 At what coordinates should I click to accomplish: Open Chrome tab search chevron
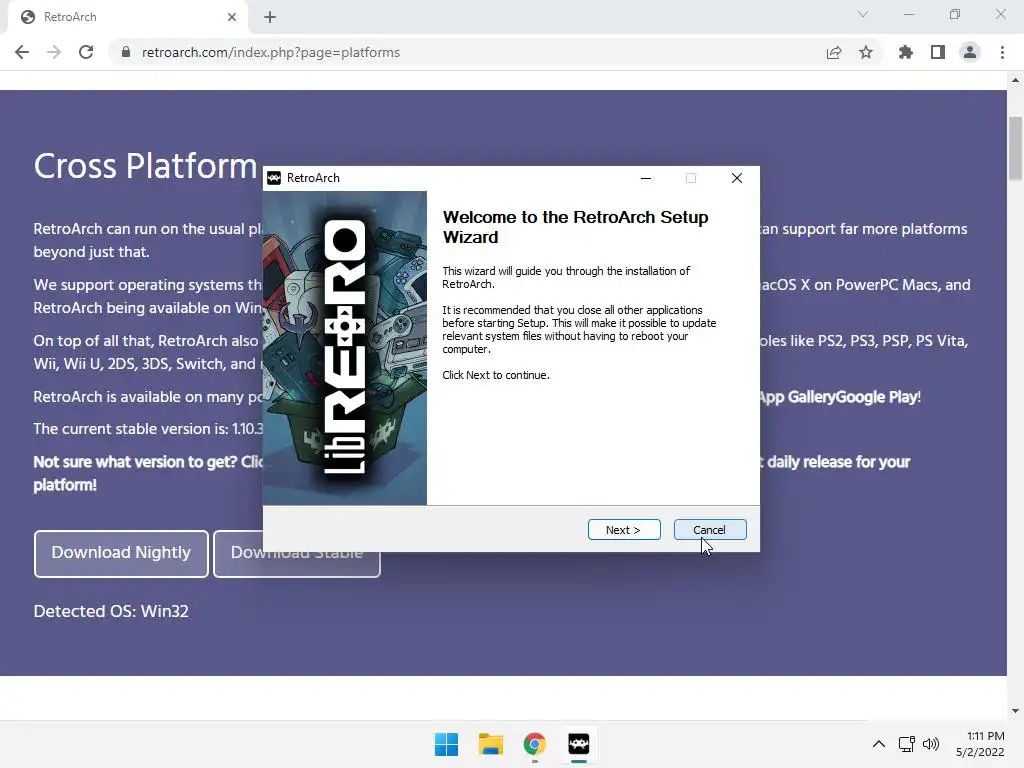(863, 14)
